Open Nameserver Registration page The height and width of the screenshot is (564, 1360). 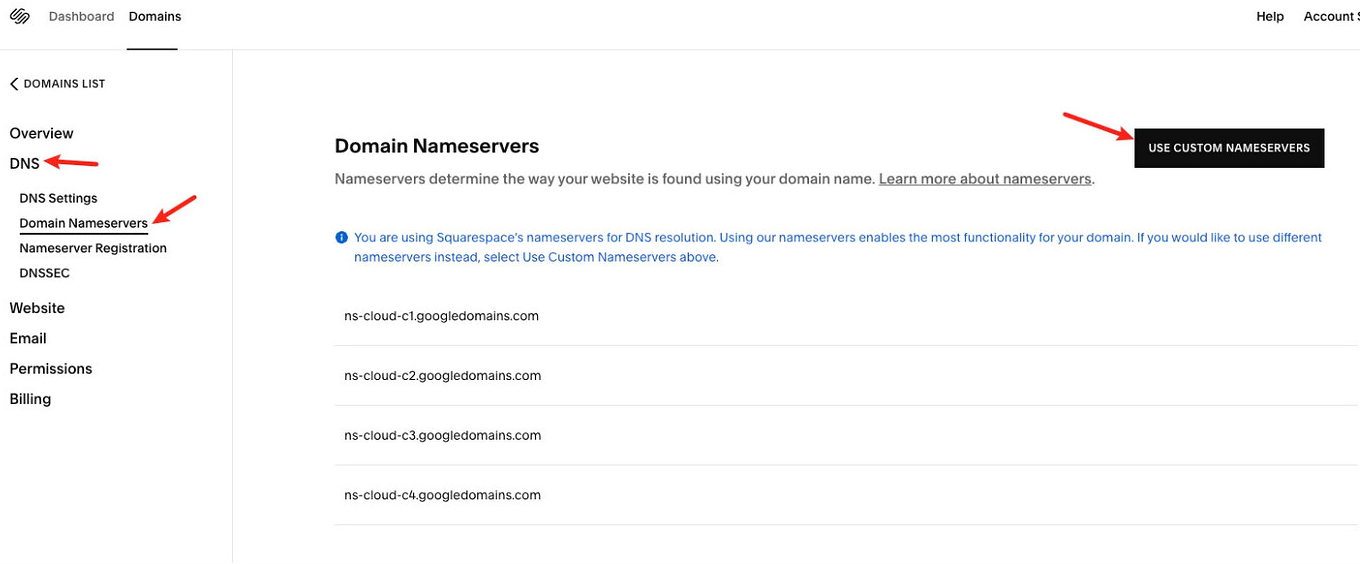[93, 248]
